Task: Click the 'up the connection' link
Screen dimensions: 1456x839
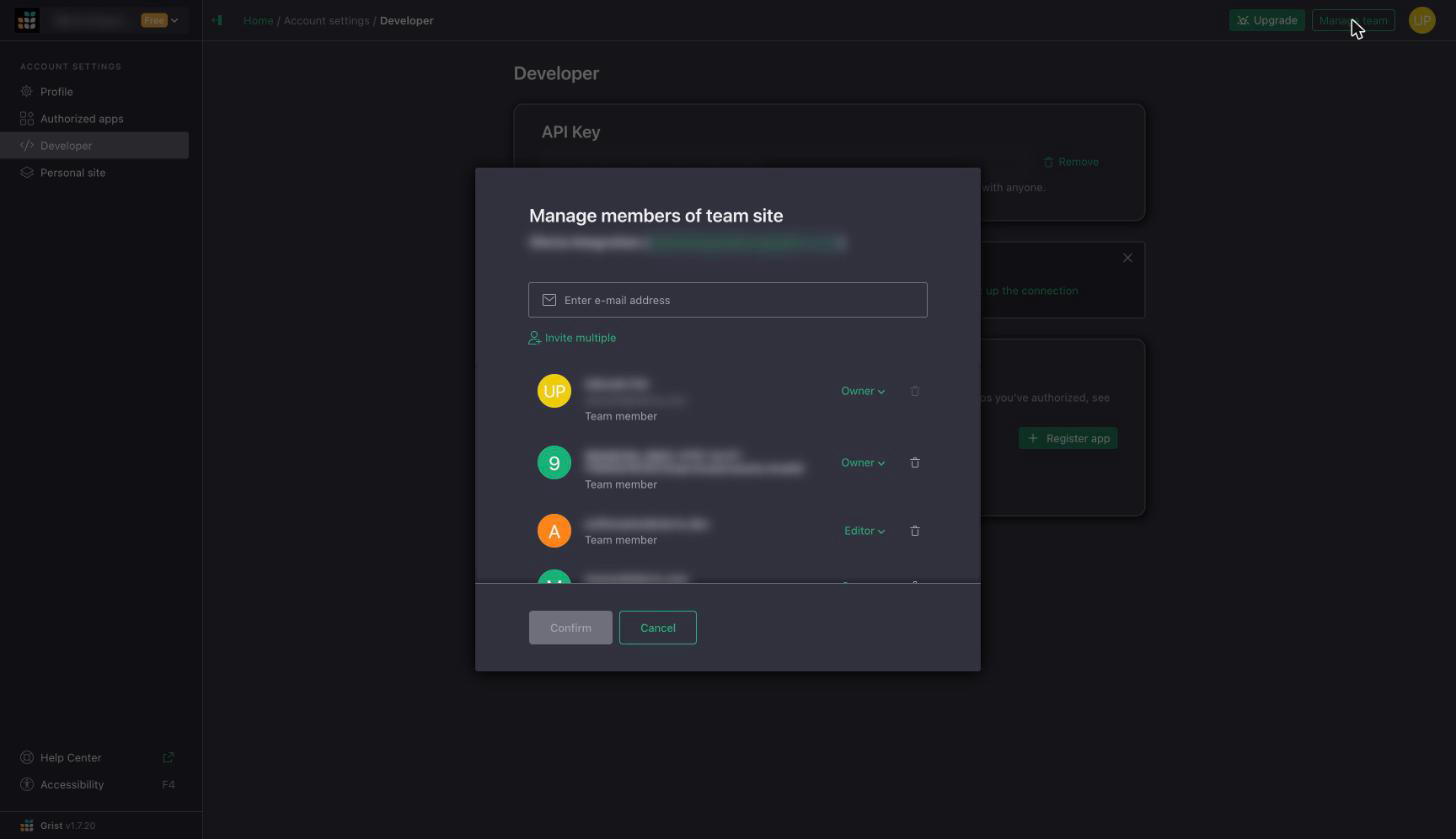Action: (1032, 291)
